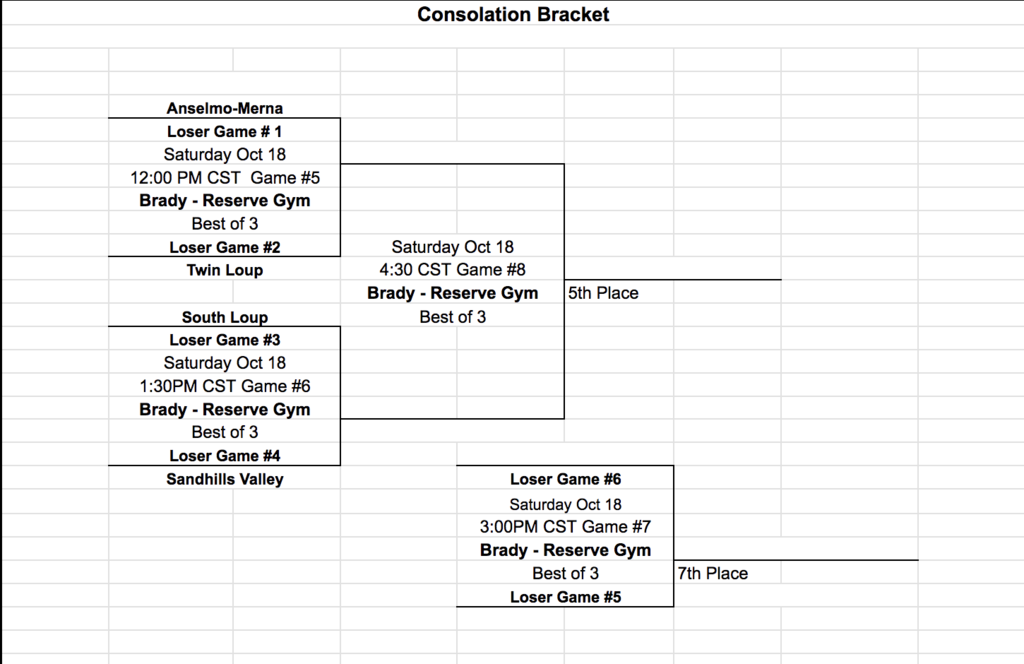Select the 1:30PM CST Game #6 cell

(225, 386)
